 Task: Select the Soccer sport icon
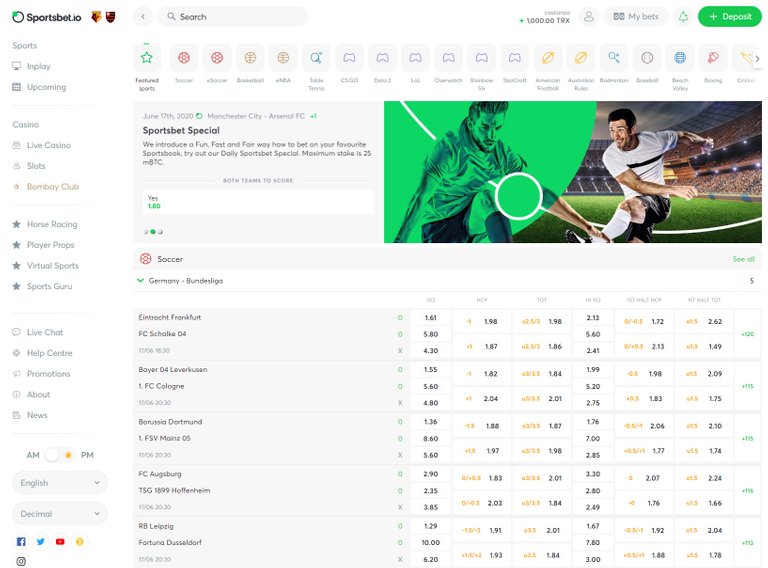coord(184,58)
